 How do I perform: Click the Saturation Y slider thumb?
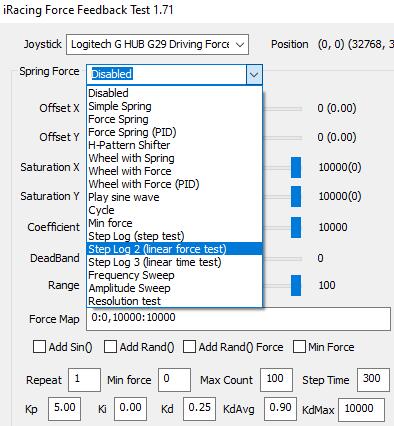pyautogui.click(x=296, y=197)
